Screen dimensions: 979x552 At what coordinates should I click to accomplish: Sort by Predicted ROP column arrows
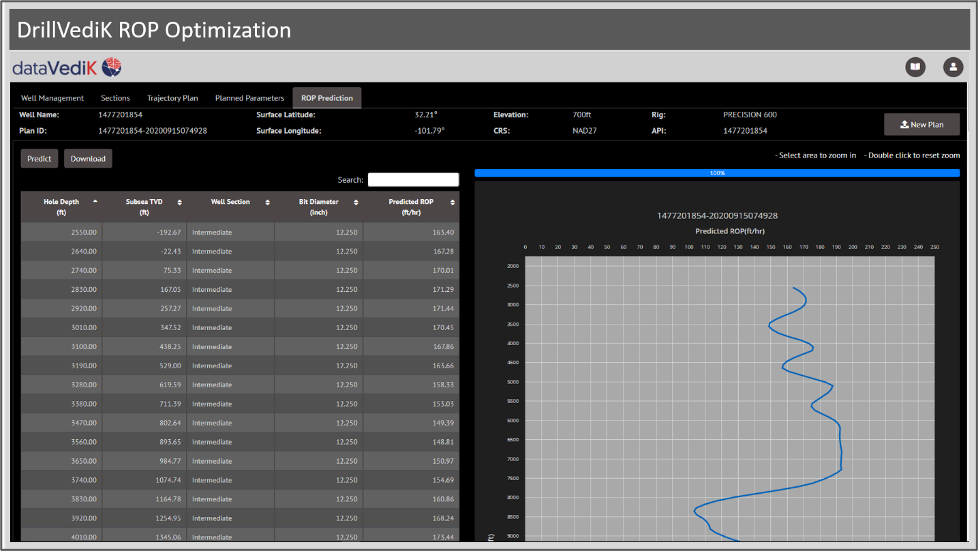coord(453,202)
